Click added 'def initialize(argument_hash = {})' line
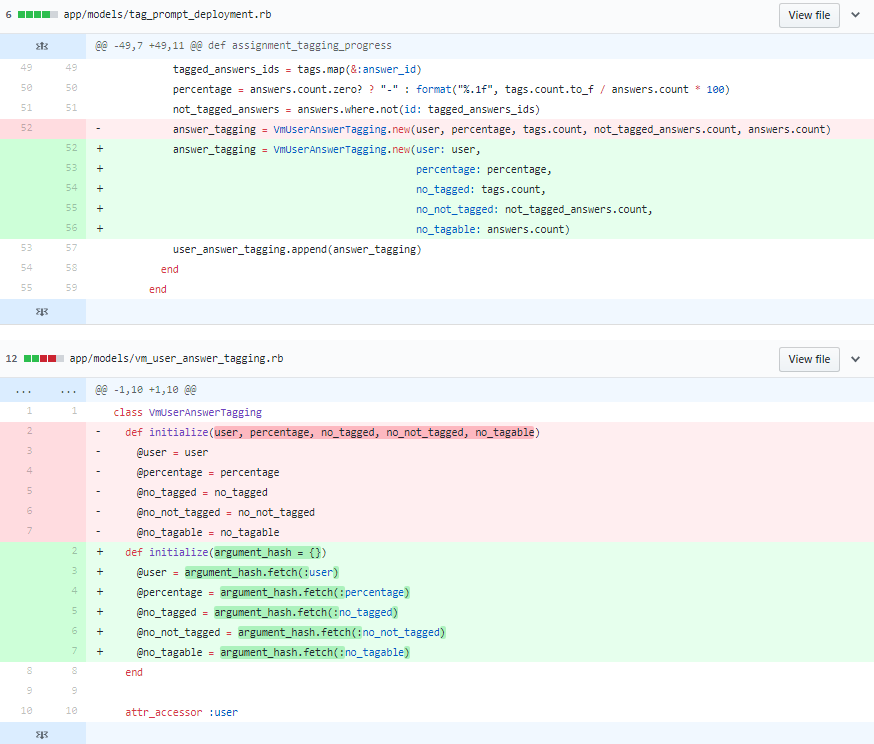The image size is (874, 744). pos(480,552)
